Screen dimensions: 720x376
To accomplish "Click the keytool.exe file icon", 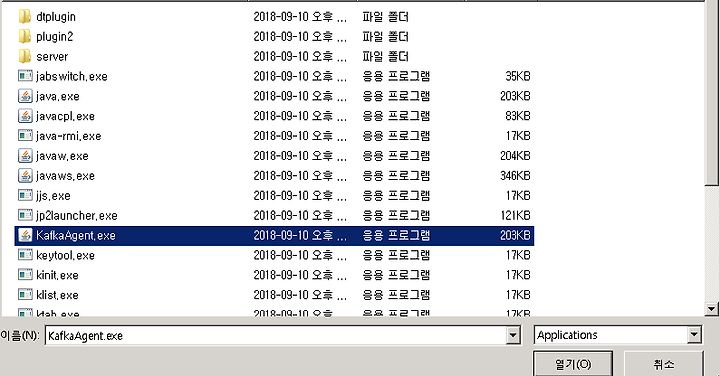I will (25, 255).
